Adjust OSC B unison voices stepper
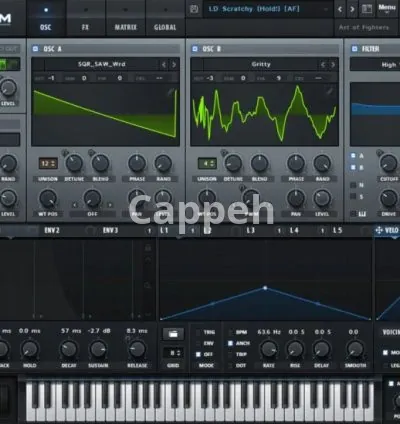The height and width of the screenshot is (424, 400). pos(207,163)
